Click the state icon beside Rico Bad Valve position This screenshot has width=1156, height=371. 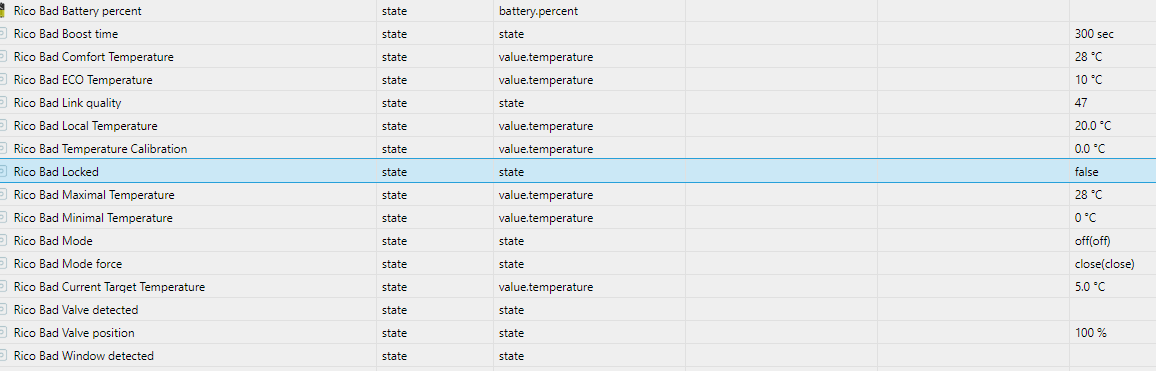(x=3, y=333)
